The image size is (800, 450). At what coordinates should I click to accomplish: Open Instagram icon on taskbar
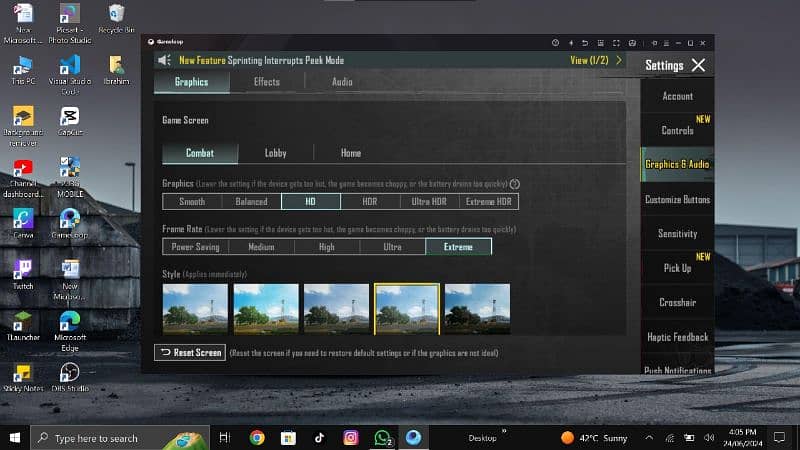tap(351, 437)
